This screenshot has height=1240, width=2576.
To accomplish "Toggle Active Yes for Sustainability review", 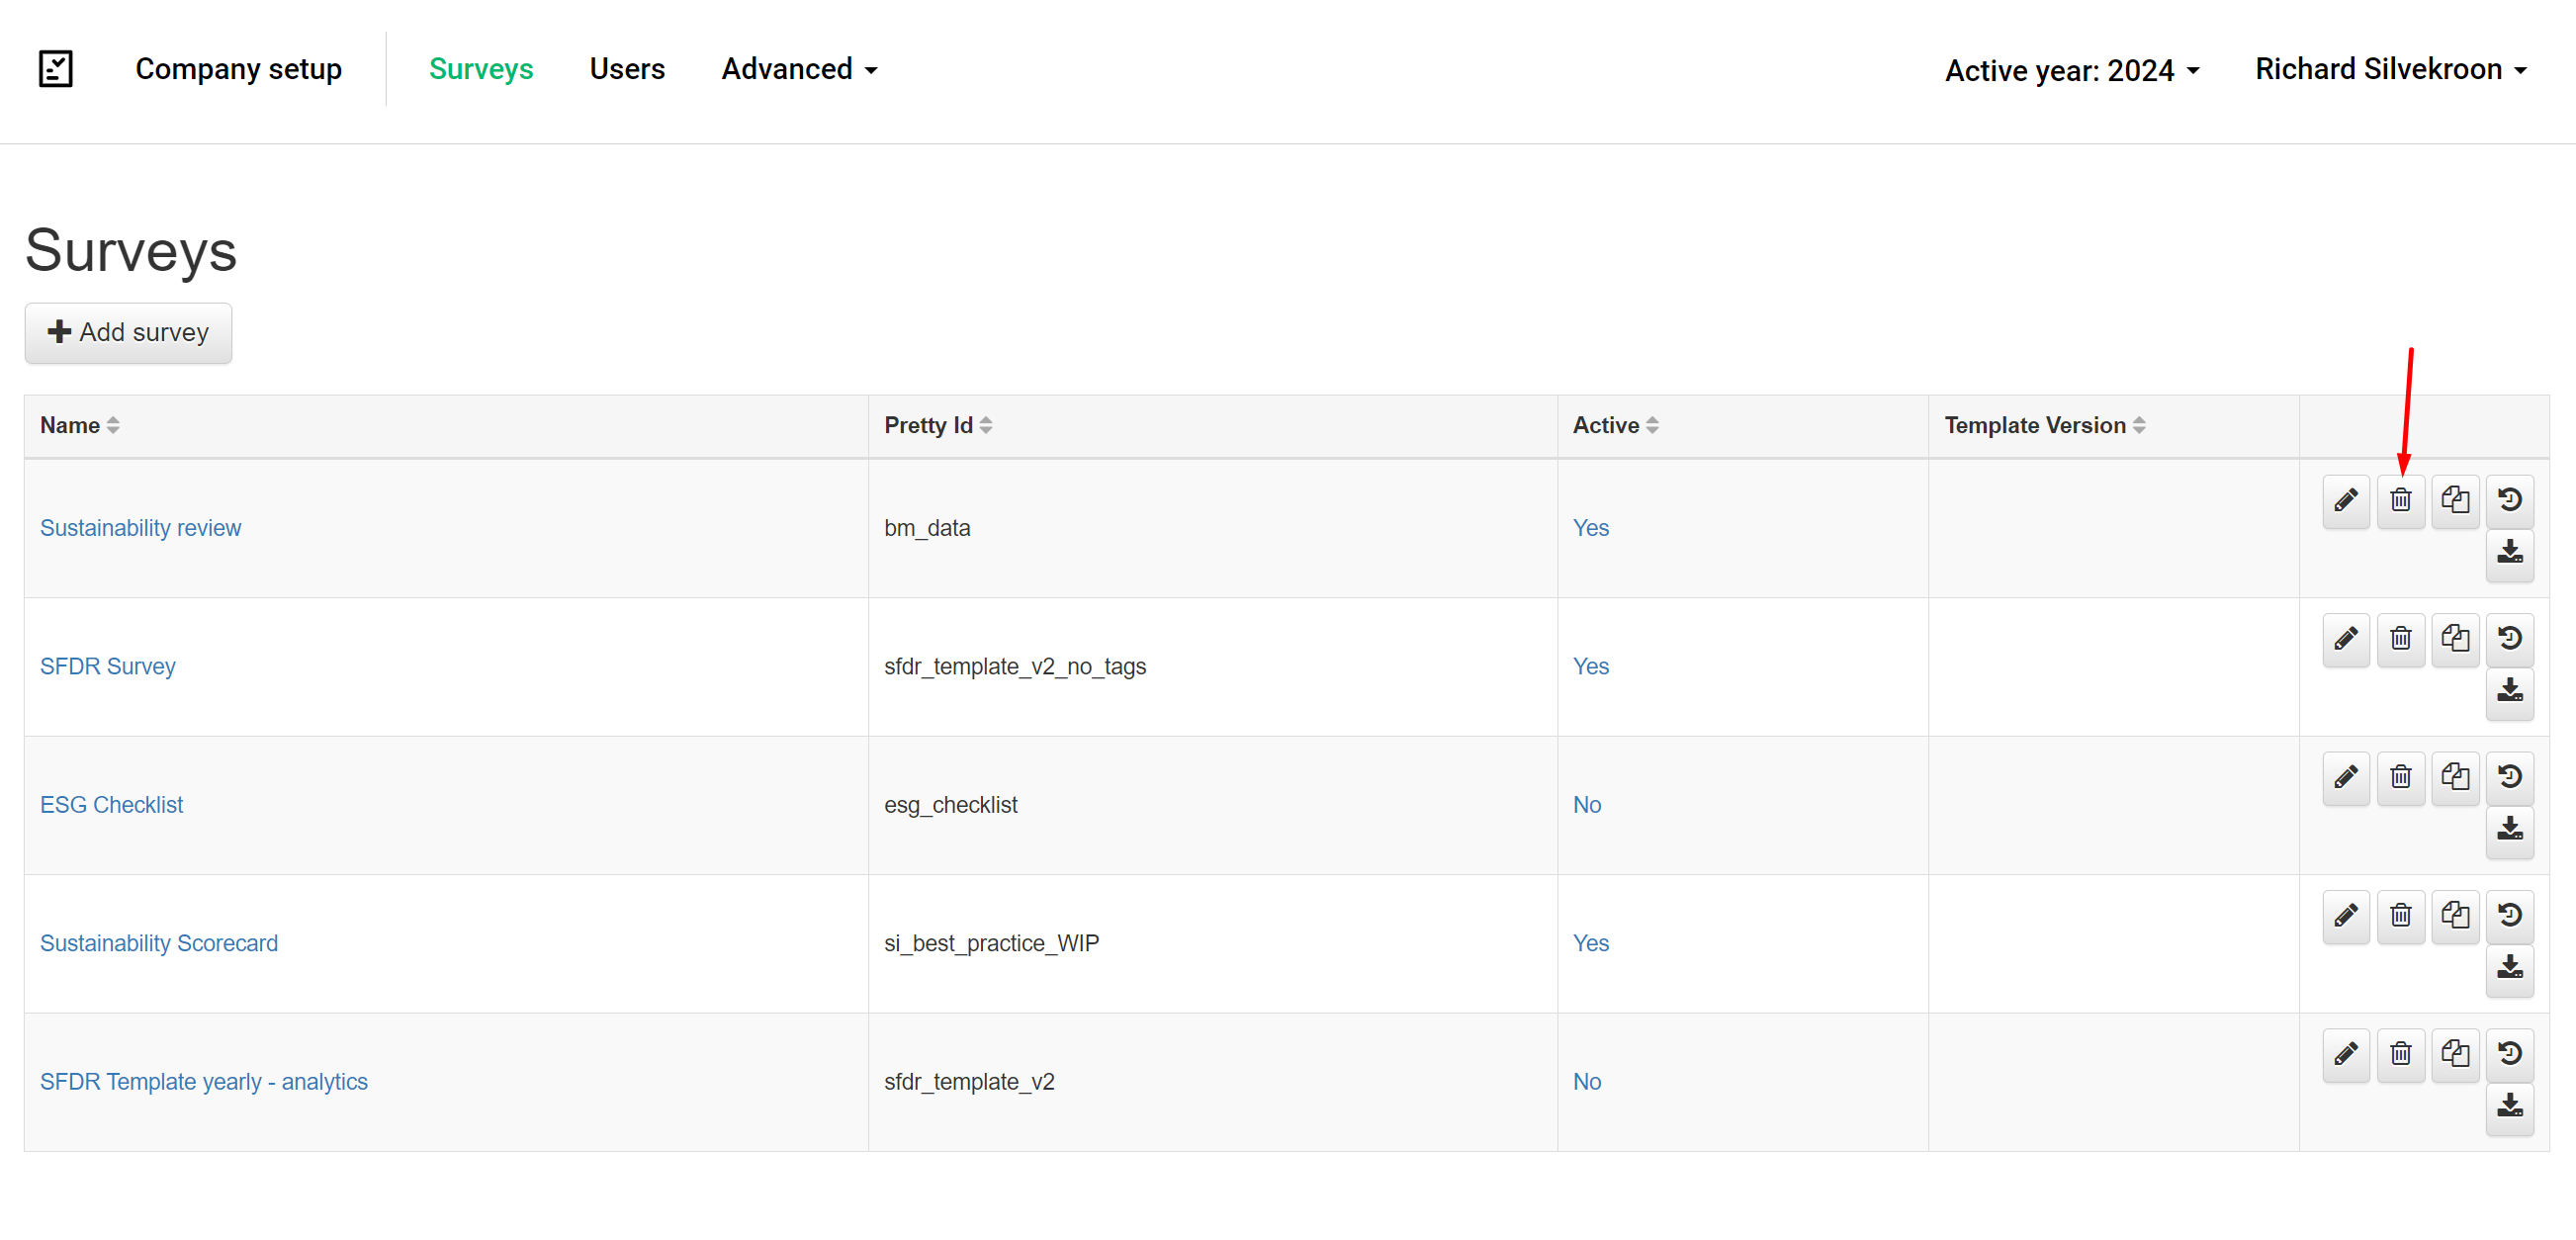I will coord(1590,528).
